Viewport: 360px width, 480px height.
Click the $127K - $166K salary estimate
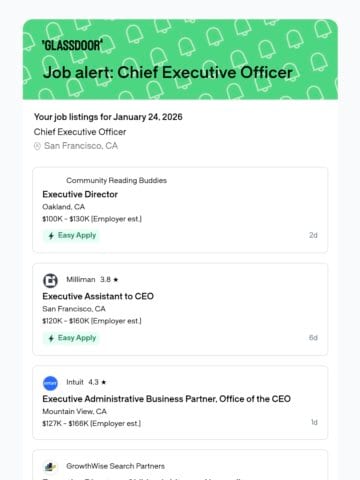click(92, 424)
